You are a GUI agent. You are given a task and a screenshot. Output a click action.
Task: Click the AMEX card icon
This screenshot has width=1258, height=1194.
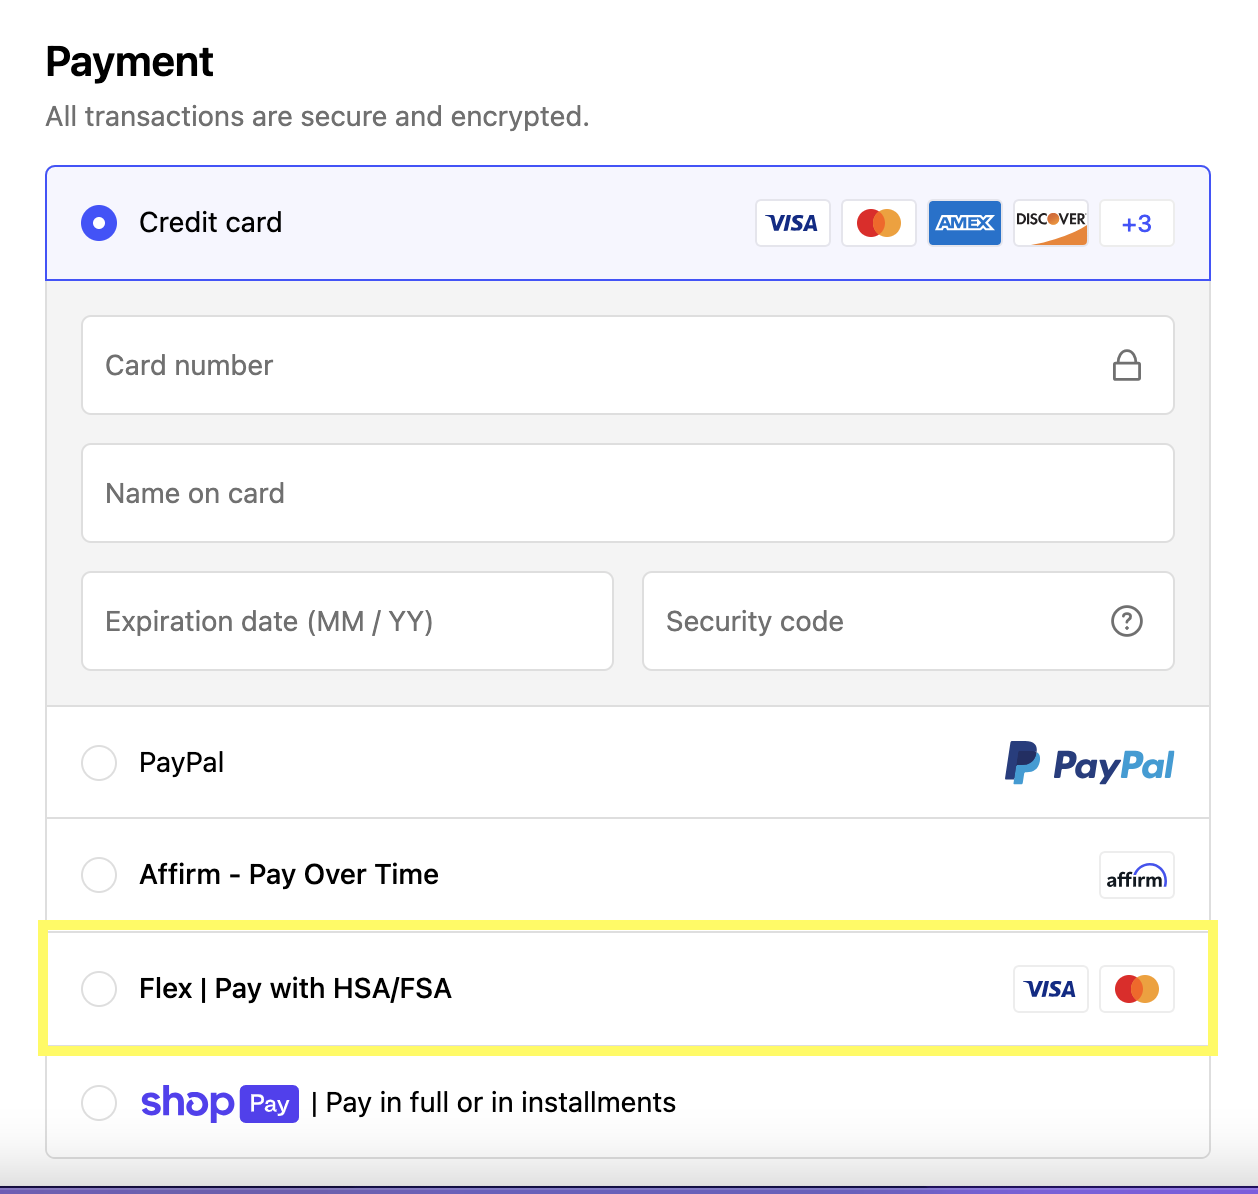coord(964,223)
